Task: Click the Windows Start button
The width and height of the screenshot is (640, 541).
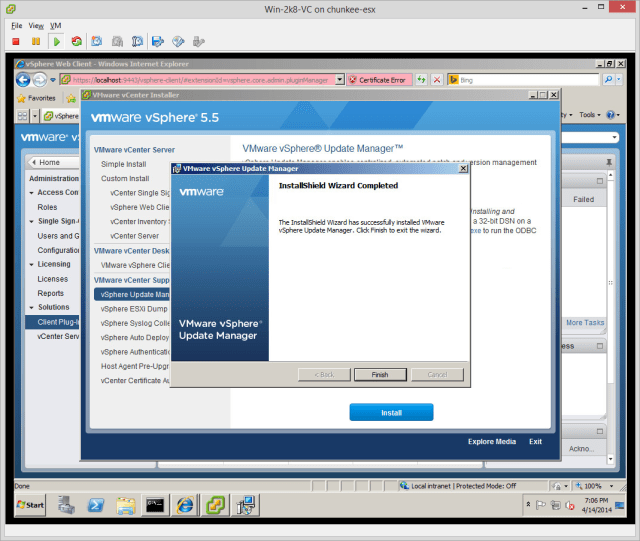Action: tap(30, 505)
